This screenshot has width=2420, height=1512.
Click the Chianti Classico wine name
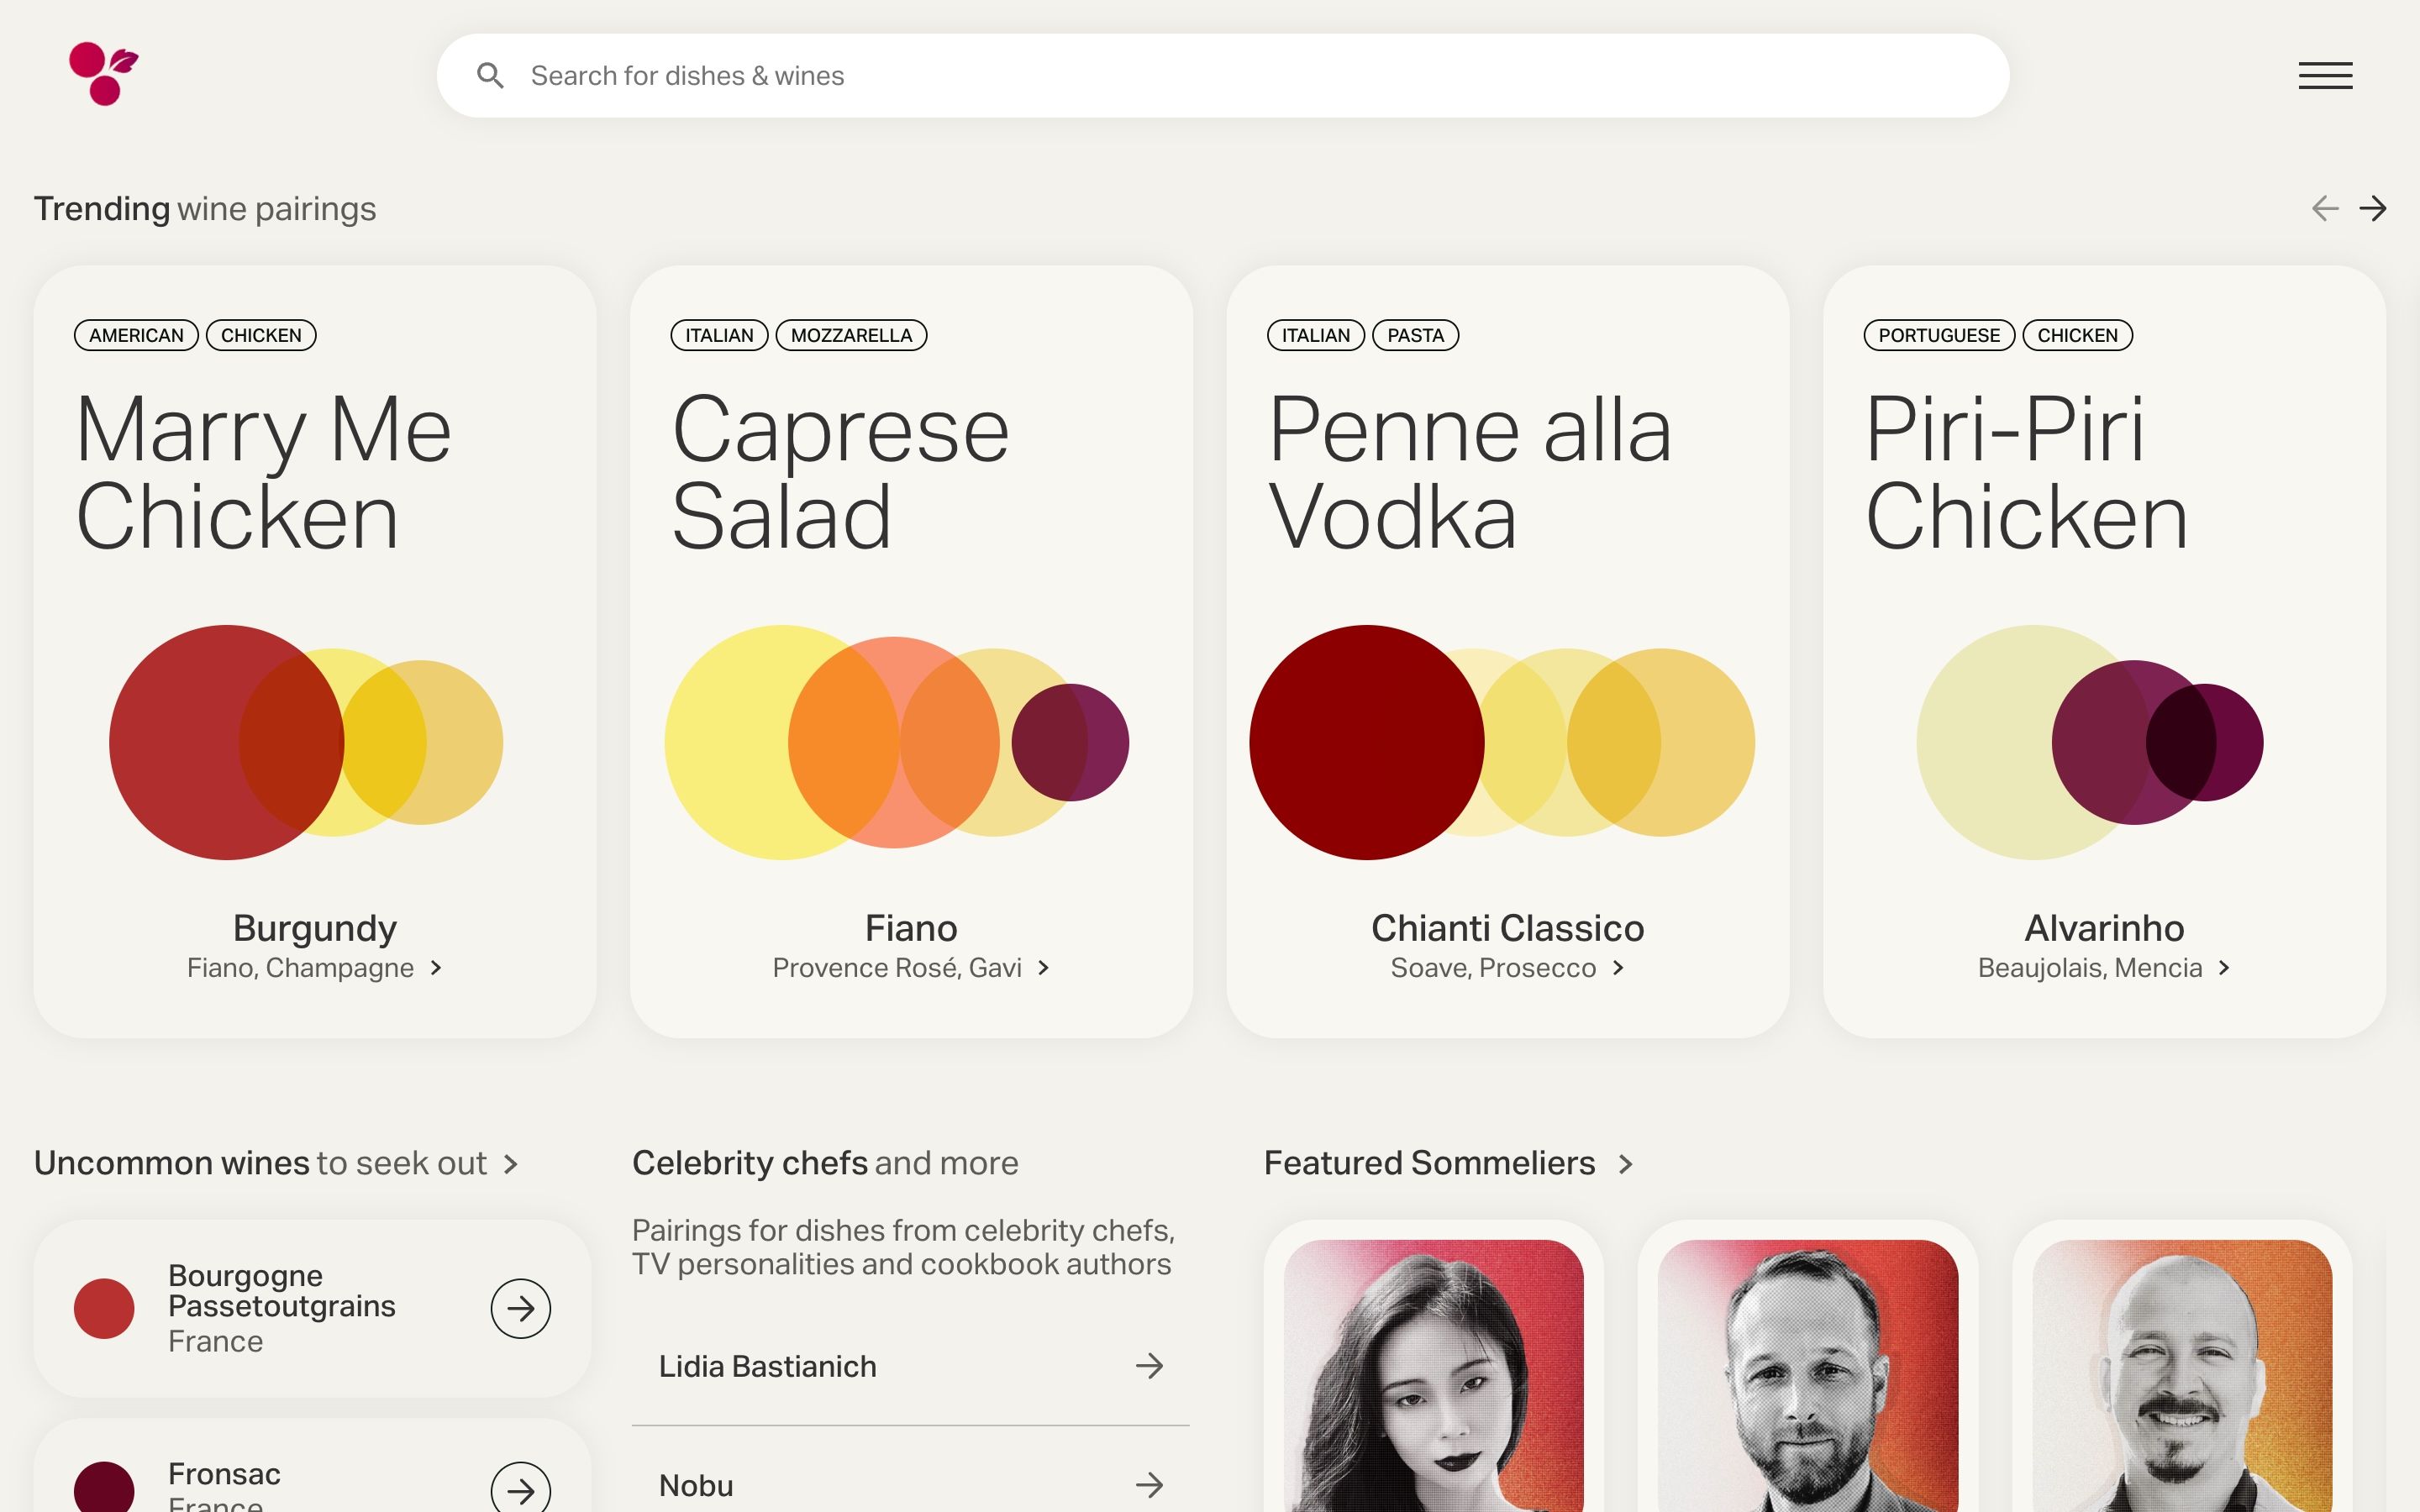(1507, 928)
